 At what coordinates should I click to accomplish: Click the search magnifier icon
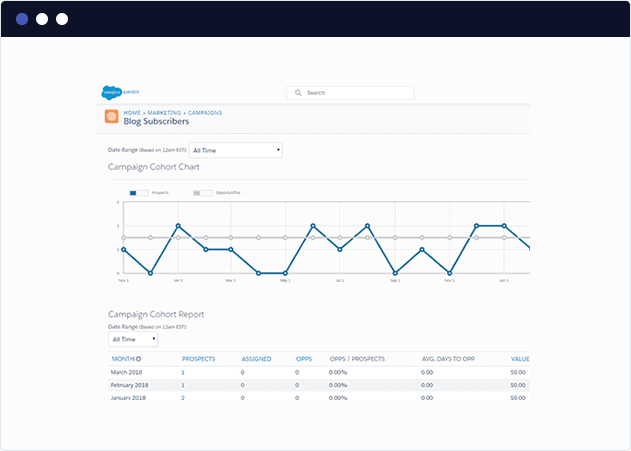coord(298,93)
